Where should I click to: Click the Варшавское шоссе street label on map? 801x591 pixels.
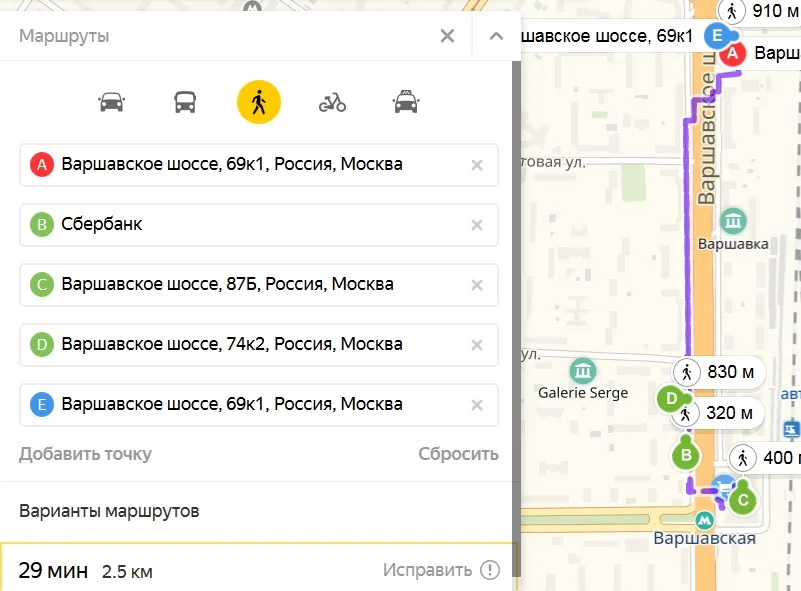[x=706, y=128]
